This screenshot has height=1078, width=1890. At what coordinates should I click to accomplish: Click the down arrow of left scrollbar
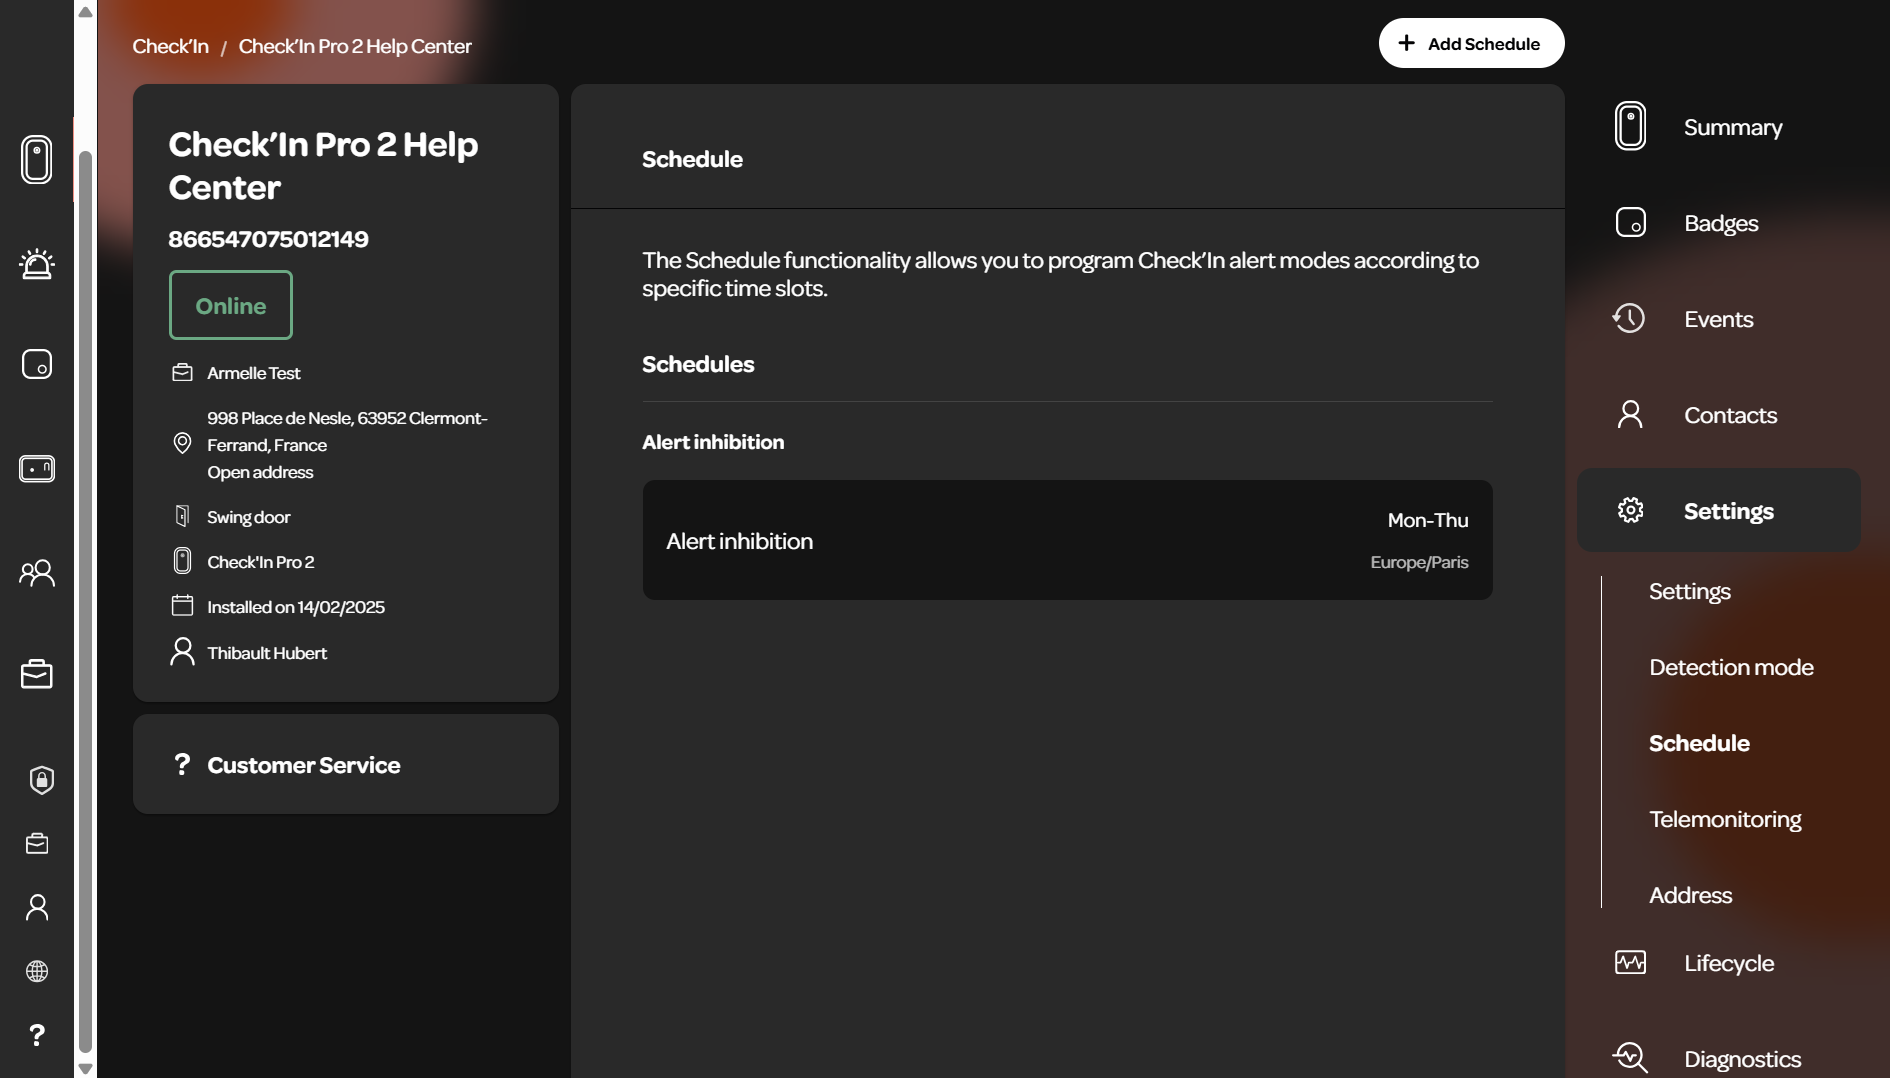point(86,1068)
